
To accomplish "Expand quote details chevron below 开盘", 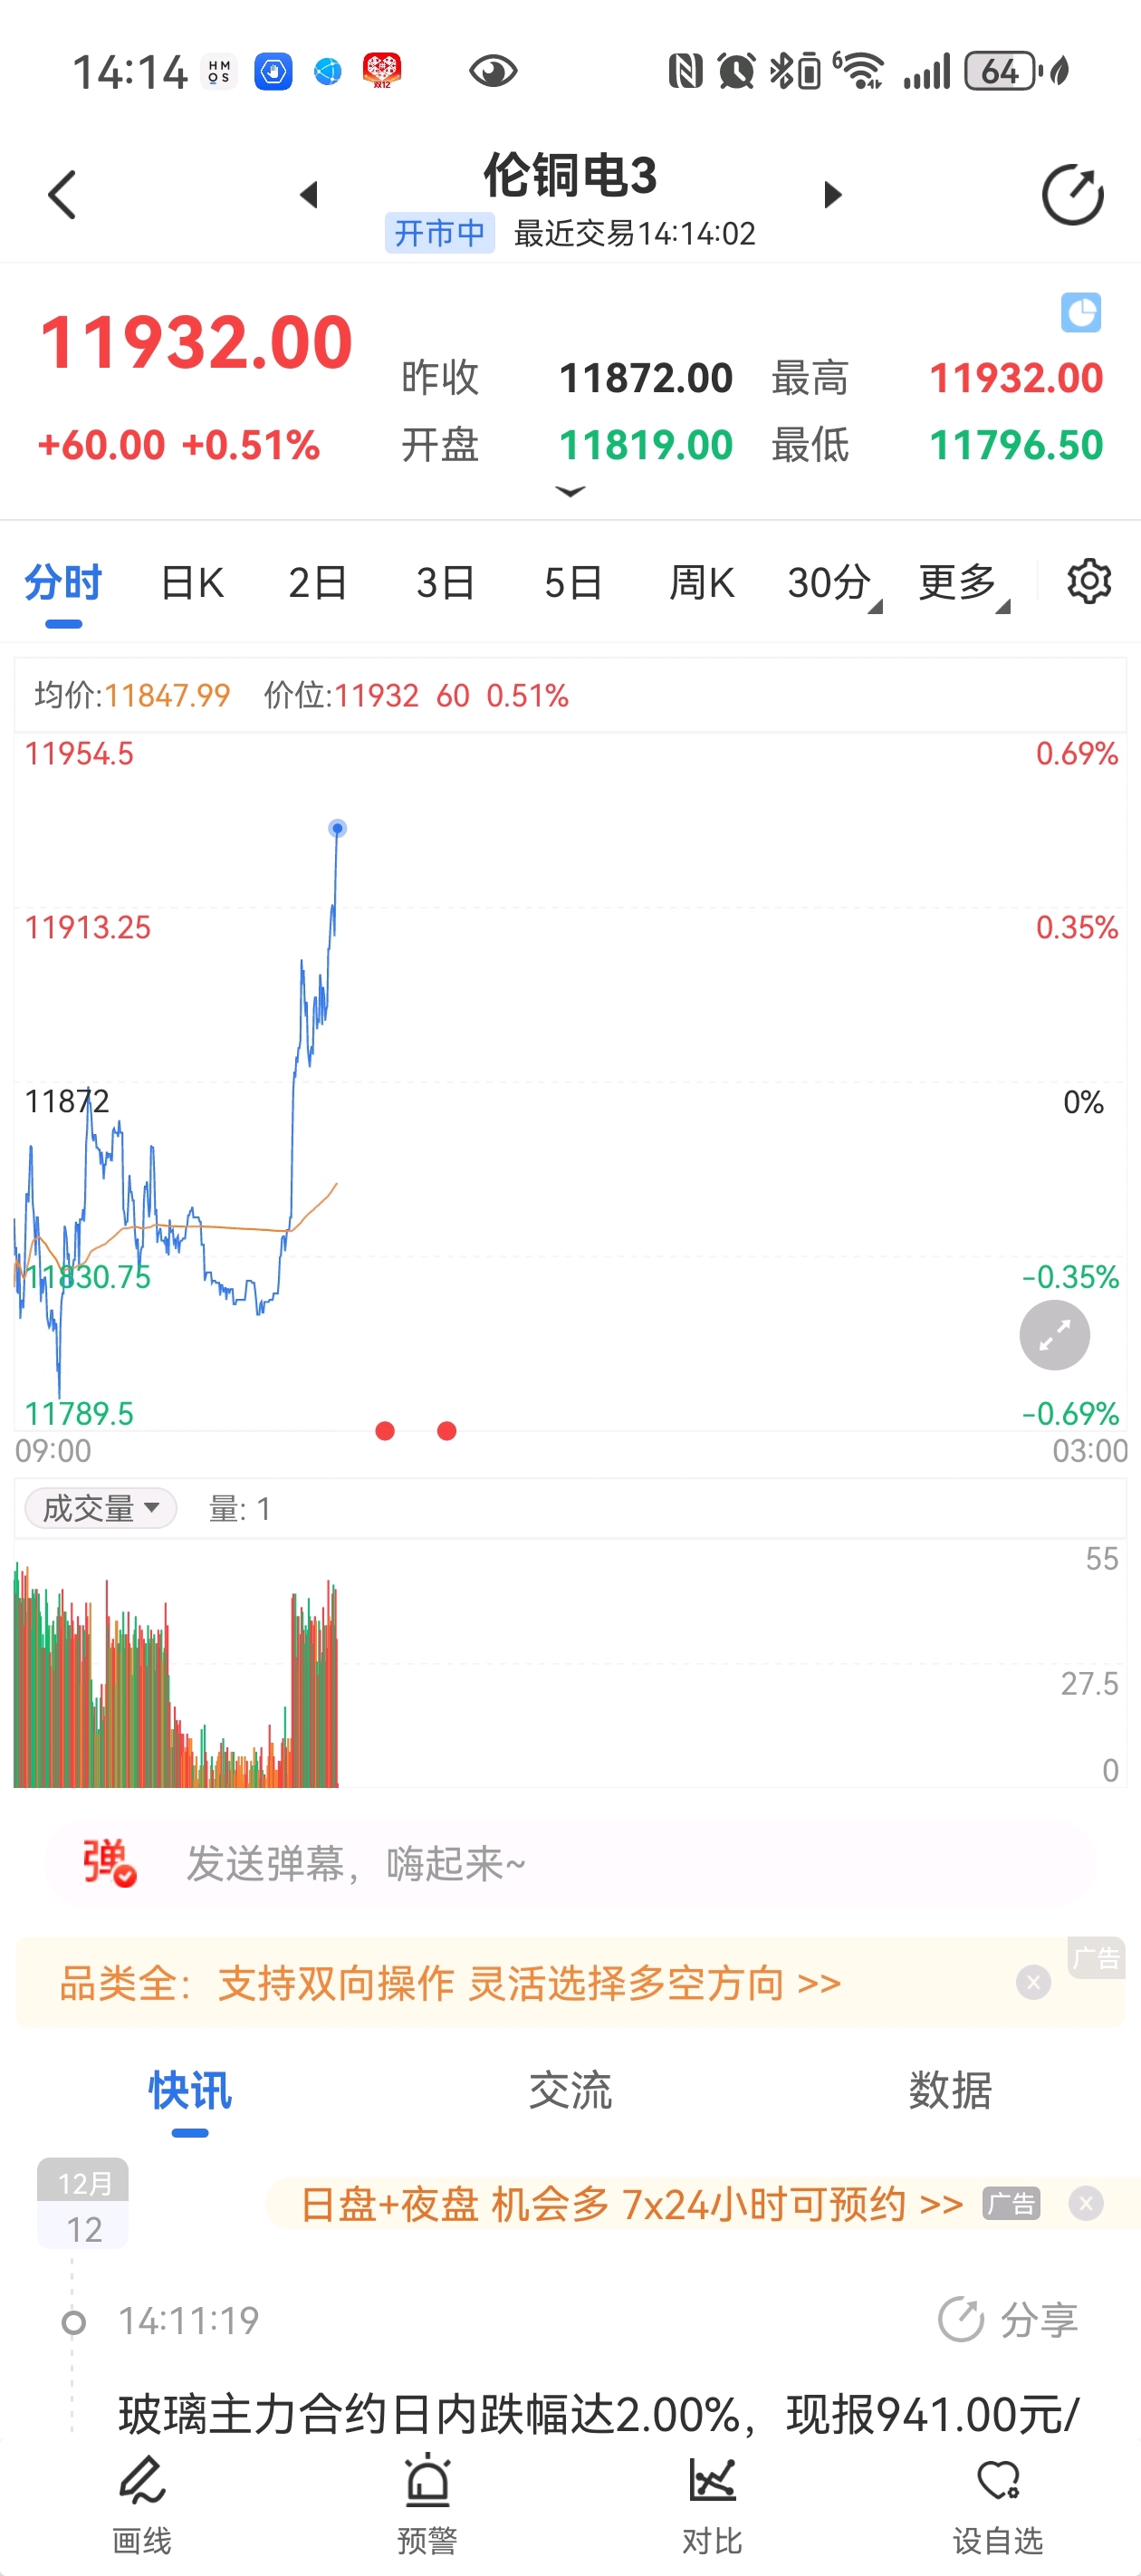I will click(570, 491).
